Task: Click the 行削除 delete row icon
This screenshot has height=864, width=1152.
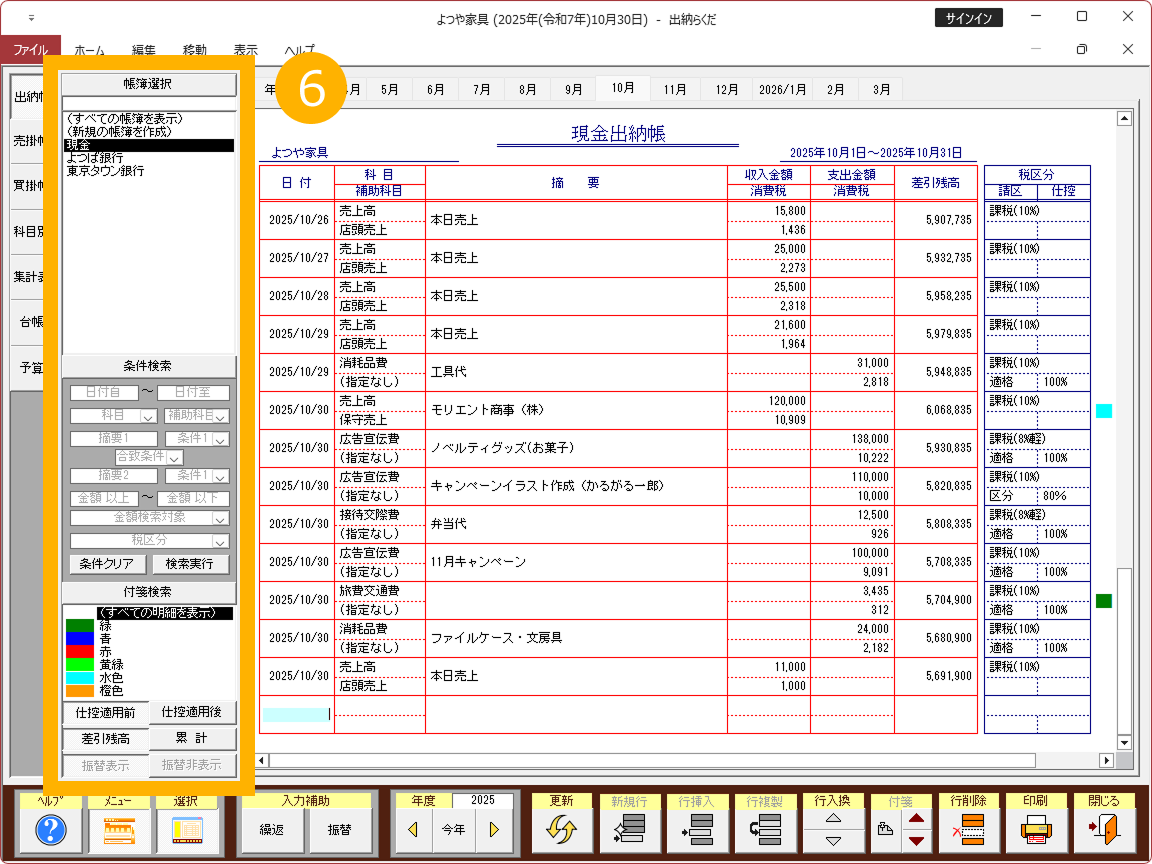Action: coord(968,829)
